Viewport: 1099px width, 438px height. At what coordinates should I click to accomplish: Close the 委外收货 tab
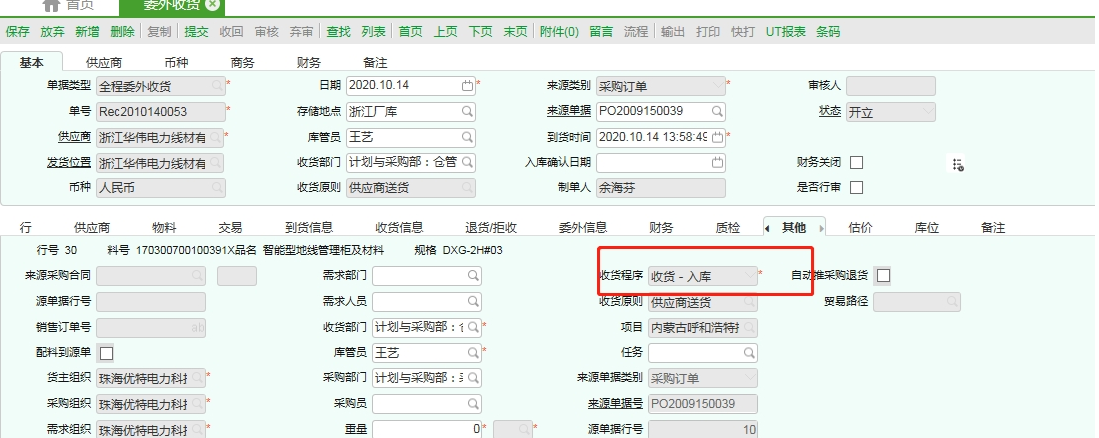pyautogui.click(x=213, y=5)
